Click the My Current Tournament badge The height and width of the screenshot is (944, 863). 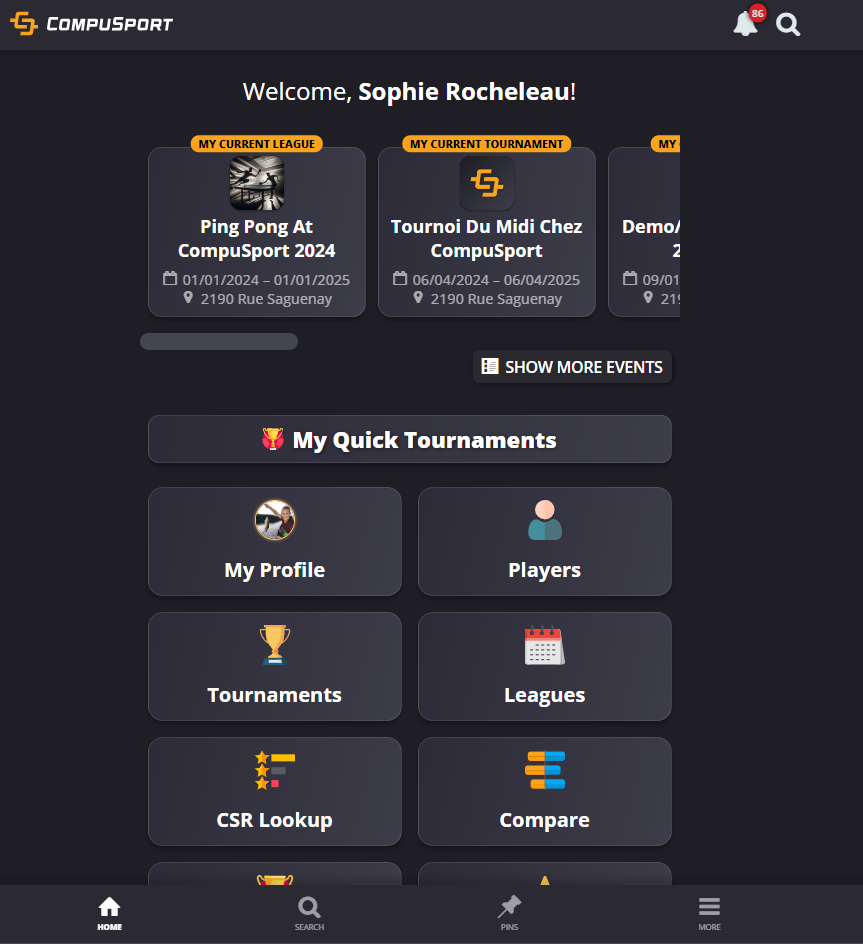[487, 144]
